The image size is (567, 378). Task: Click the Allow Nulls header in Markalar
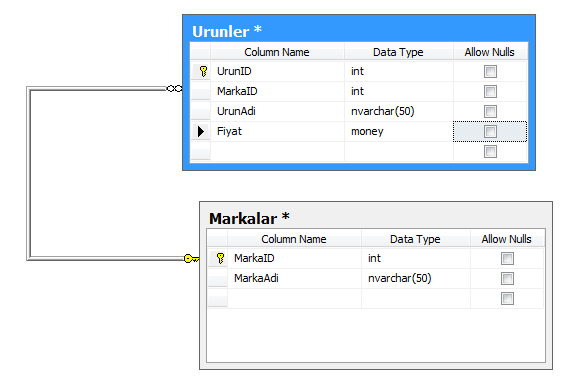pos(507,239)
